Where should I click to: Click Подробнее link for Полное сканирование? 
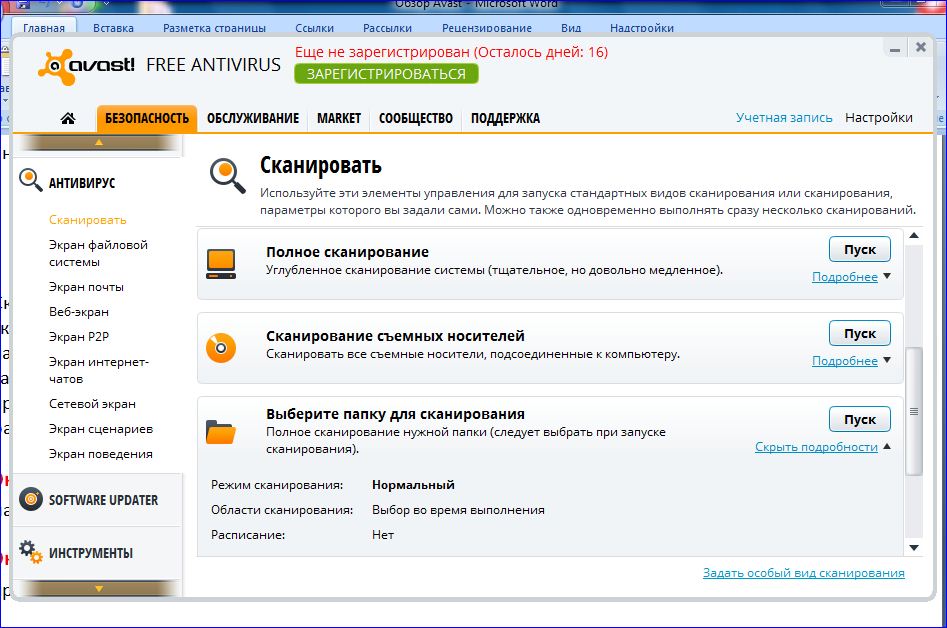point(844,277)
